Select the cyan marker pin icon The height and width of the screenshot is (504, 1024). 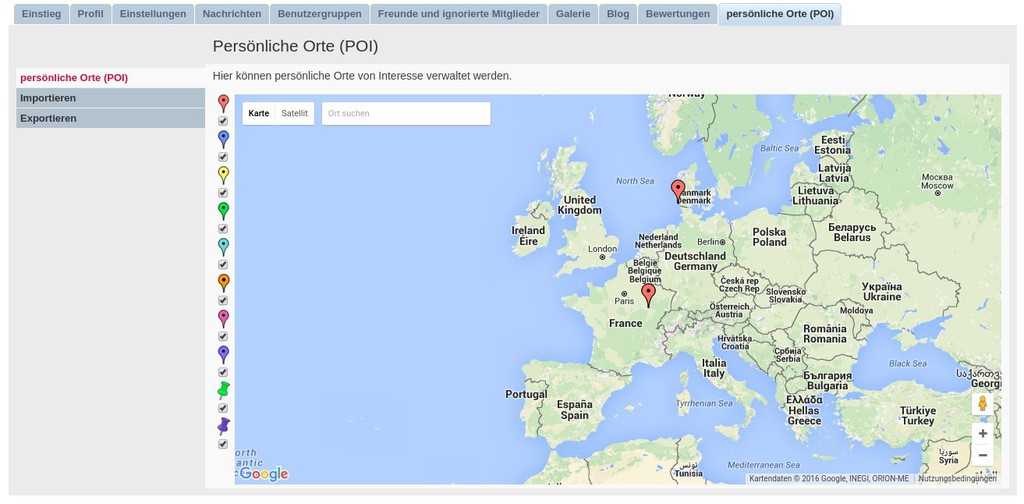click(x=223, y=247)
